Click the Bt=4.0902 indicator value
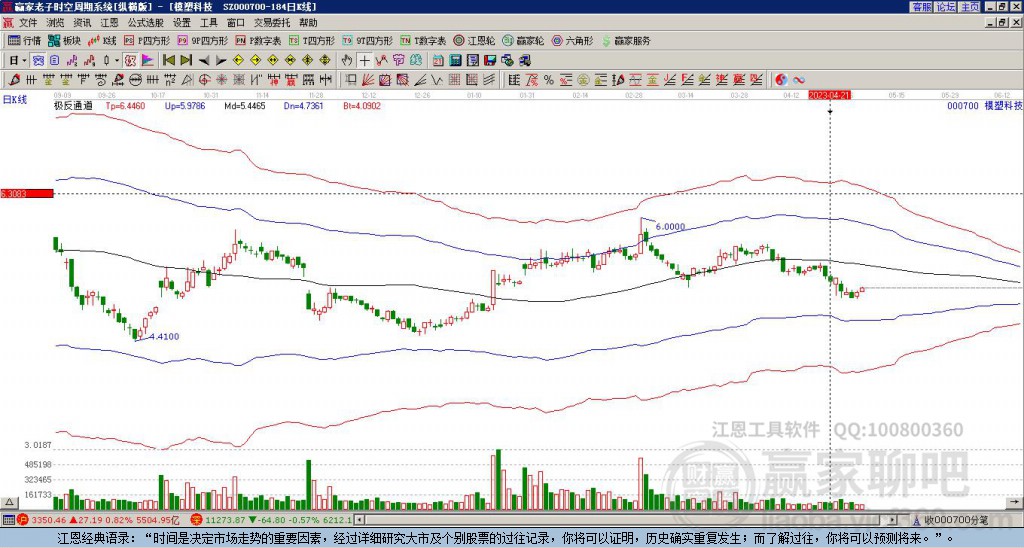1024x548 pixels. [361, 106]
